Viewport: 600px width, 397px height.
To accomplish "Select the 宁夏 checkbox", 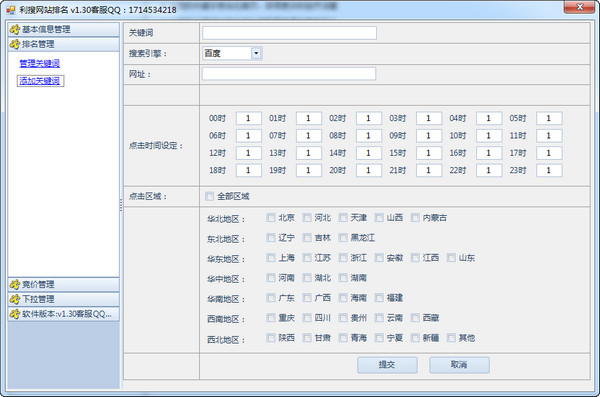I will pos(379,338).
